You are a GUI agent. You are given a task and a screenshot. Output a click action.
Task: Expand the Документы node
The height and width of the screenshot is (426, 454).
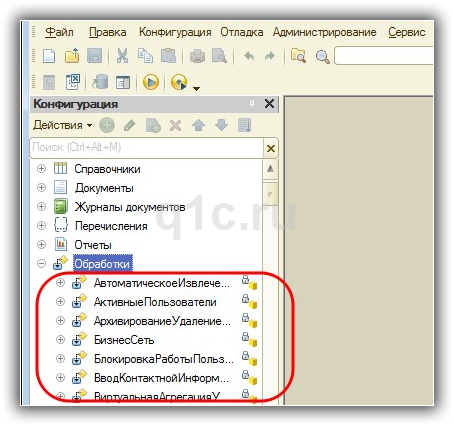point(41,188)
